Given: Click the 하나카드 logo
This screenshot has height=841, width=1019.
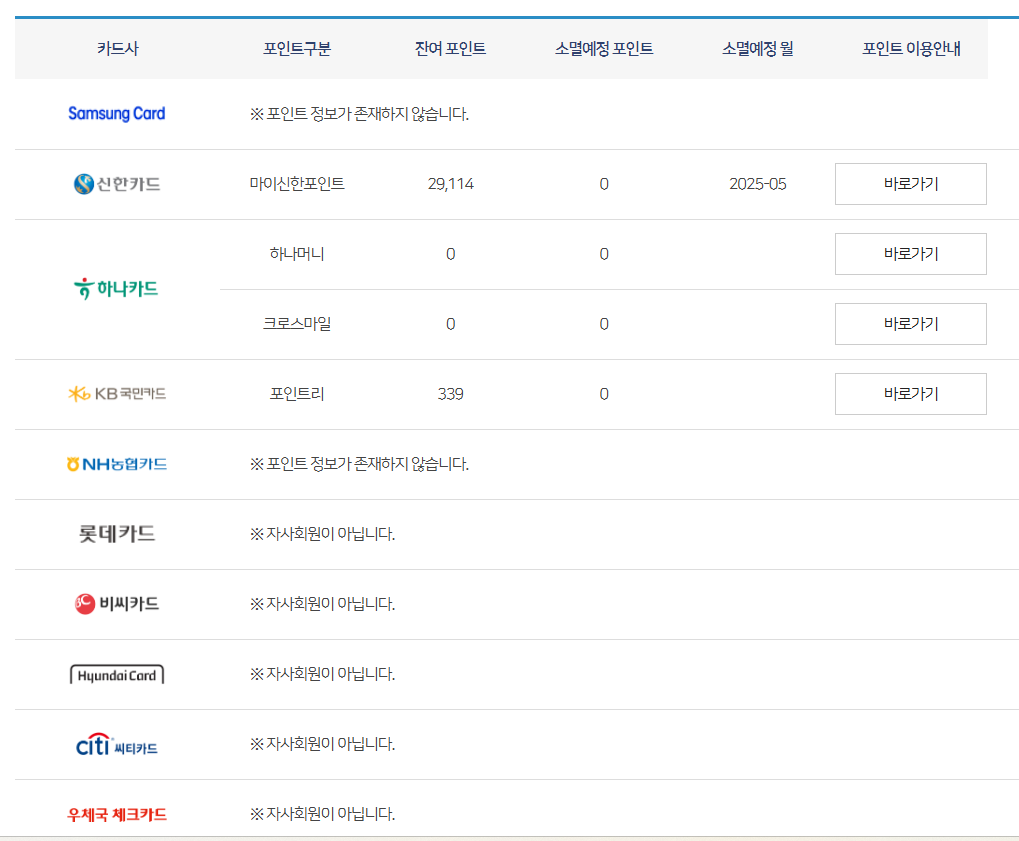Looking at the screenshot, I should point(116,289).
